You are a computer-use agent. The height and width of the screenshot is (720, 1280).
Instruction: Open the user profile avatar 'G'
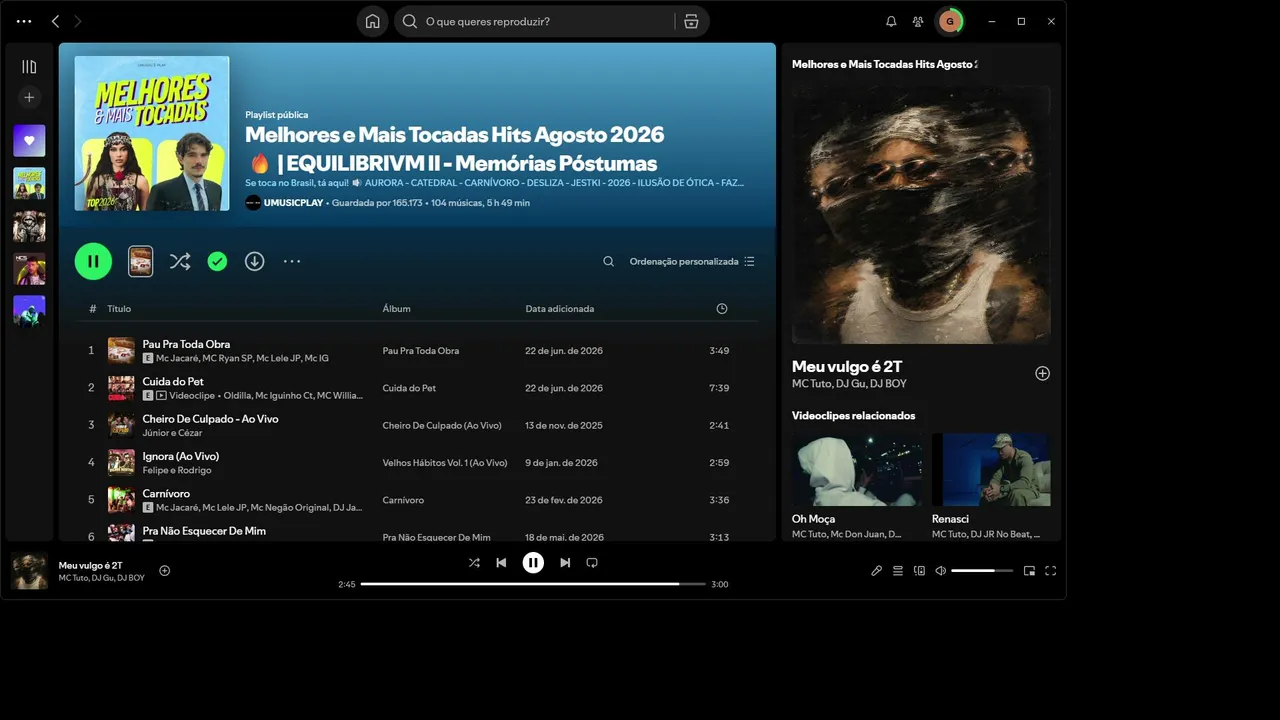[949, 21]
